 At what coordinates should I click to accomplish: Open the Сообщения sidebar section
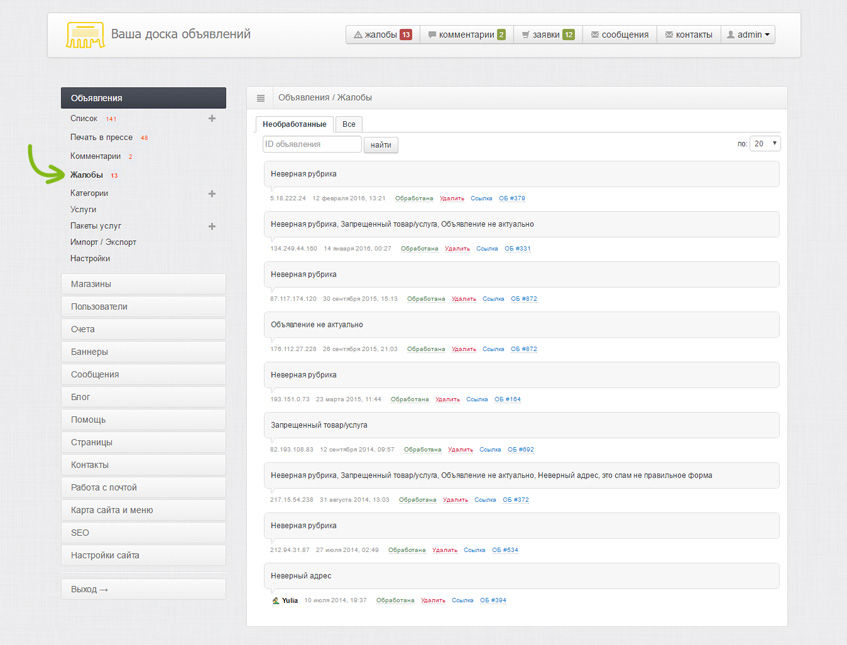[143, 374]
